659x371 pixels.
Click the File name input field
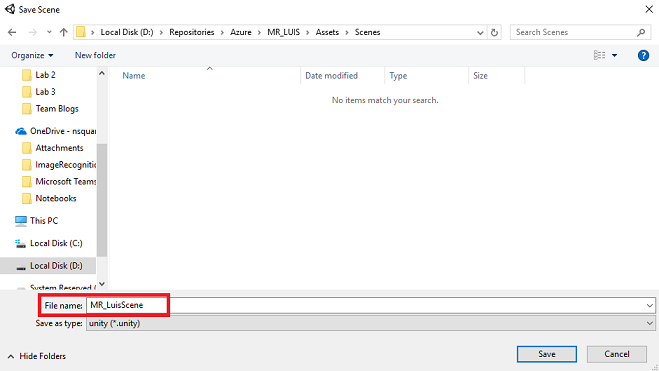[370, 305]
